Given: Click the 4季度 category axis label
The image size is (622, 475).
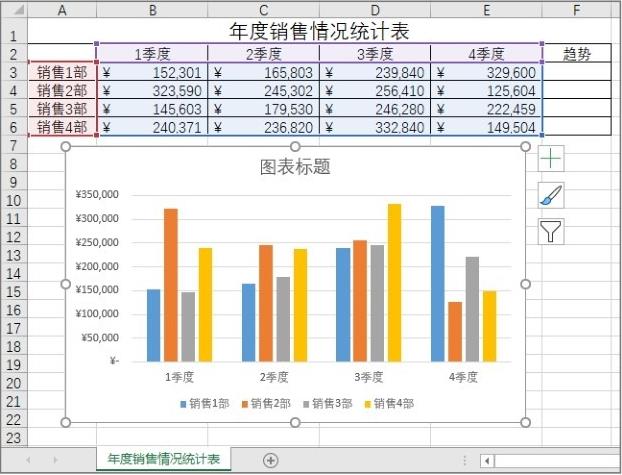Looking at the screenshot, I should 463,377.
